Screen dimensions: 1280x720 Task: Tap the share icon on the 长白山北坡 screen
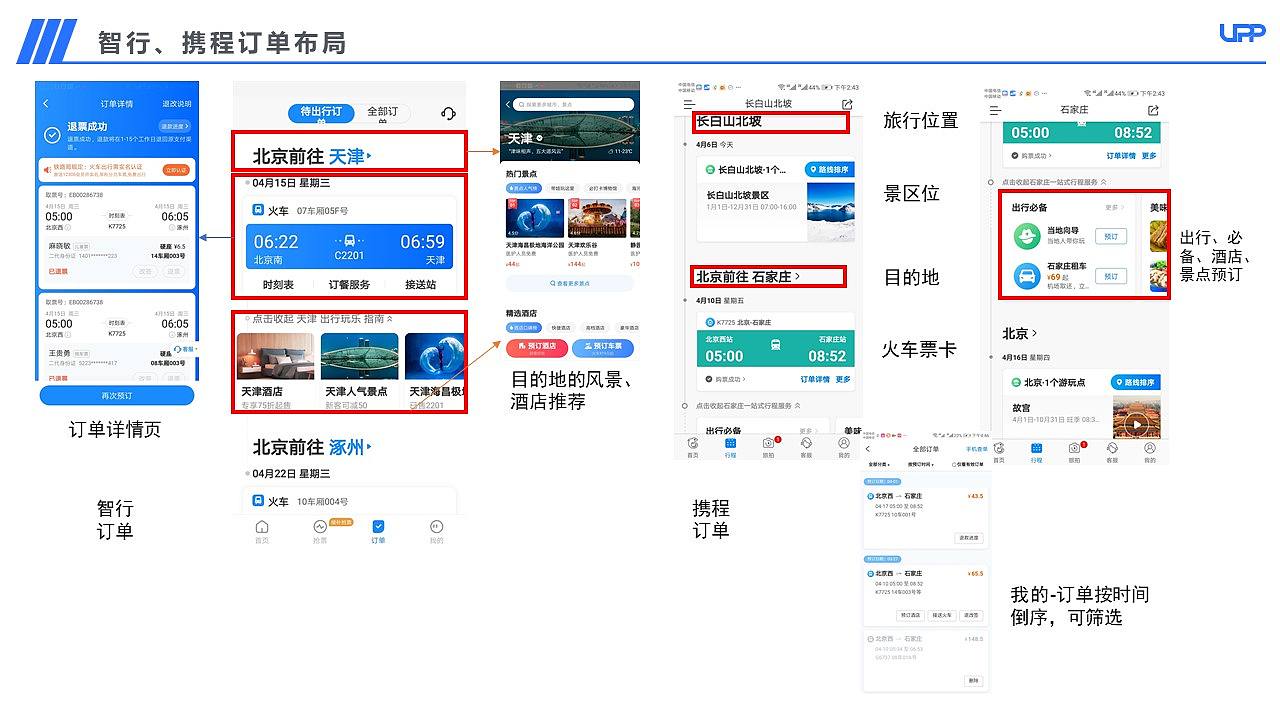point(847,104)
